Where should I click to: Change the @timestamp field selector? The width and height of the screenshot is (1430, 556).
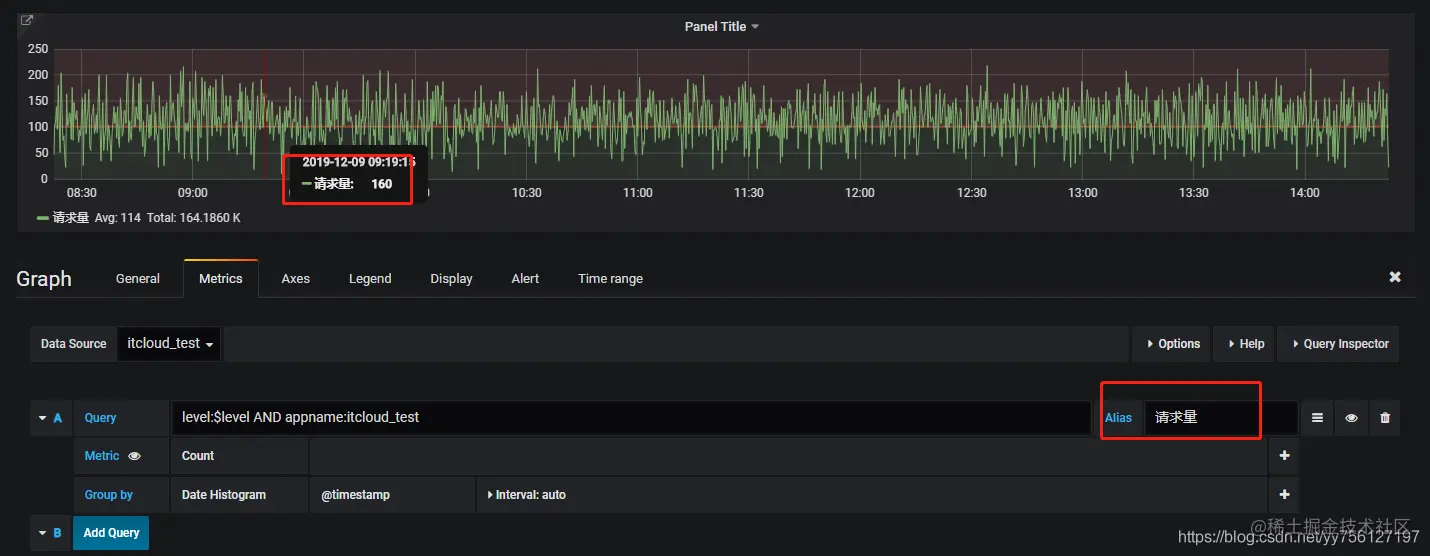(392, 494)
